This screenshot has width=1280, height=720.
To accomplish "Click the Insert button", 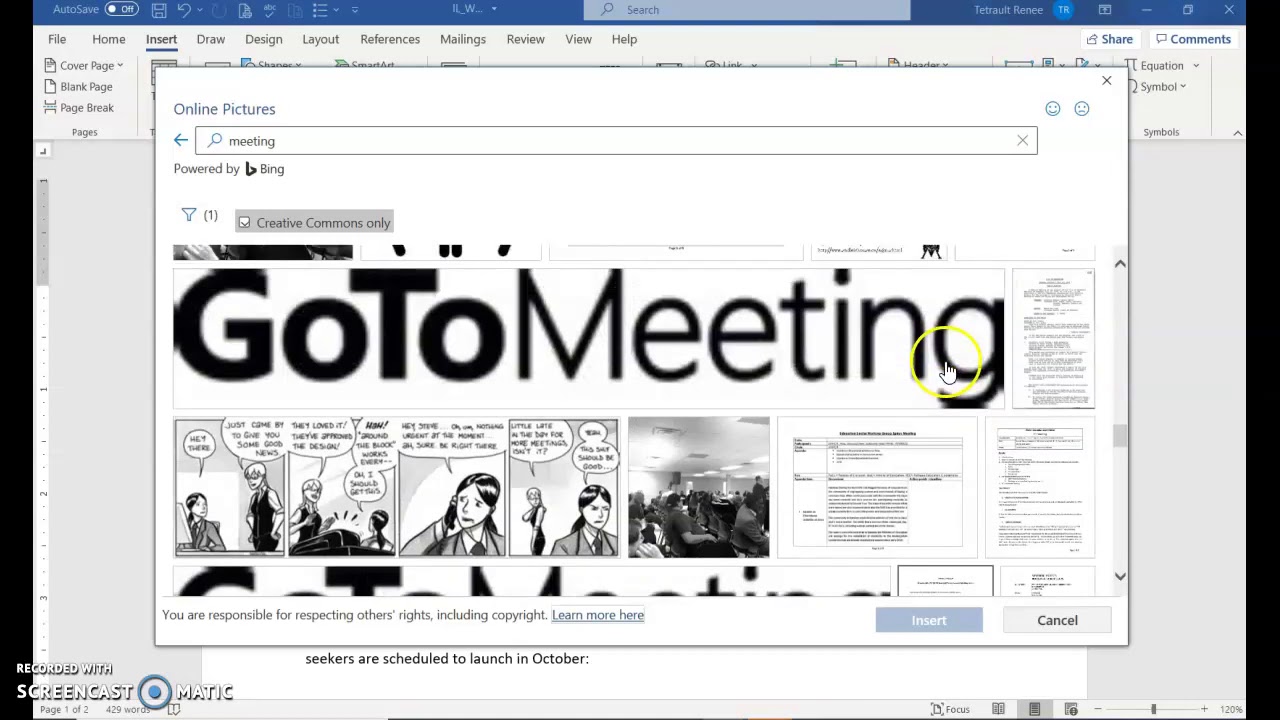I will point(929,620).
